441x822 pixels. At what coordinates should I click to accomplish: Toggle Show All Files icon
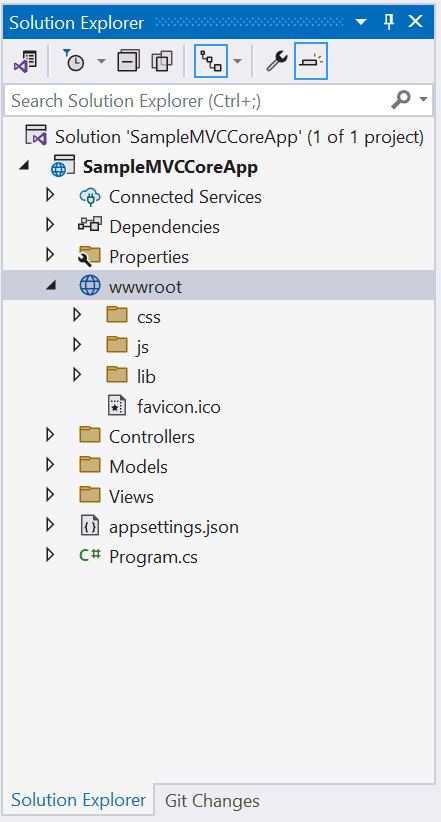162,61
